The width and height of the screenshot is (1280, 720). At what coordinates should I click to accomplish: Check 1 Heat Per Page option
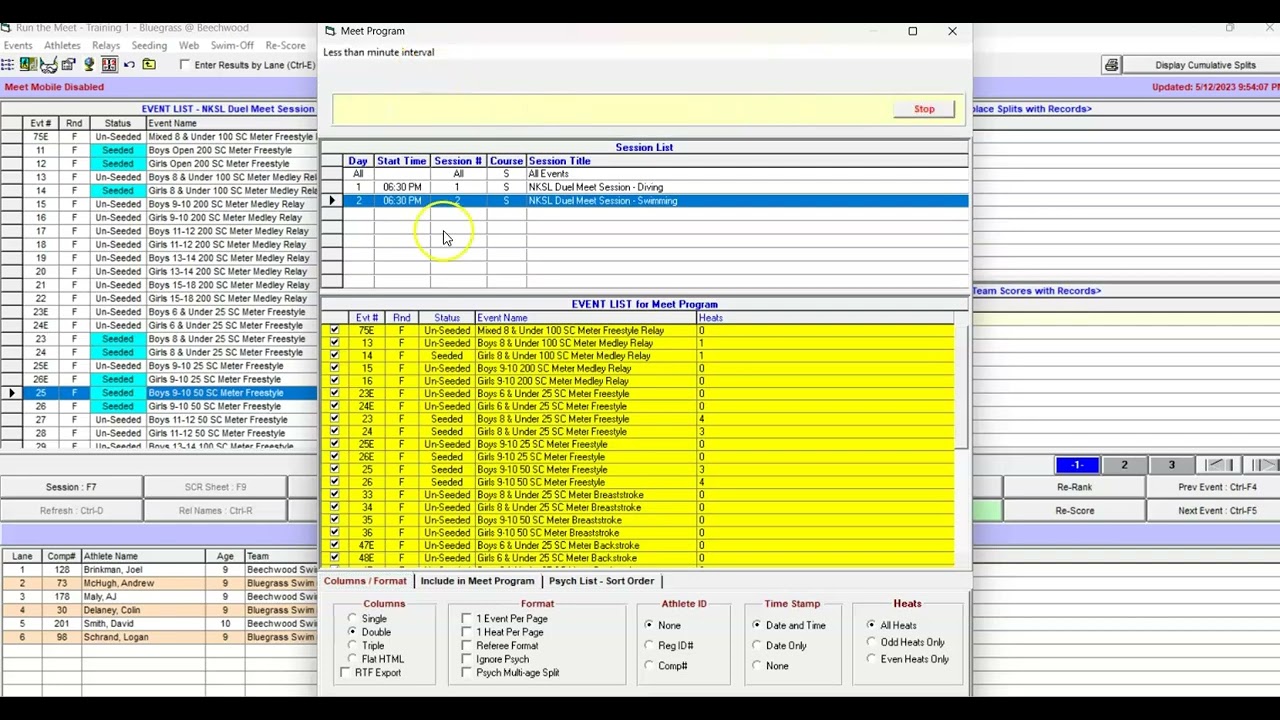pos(466,632)
